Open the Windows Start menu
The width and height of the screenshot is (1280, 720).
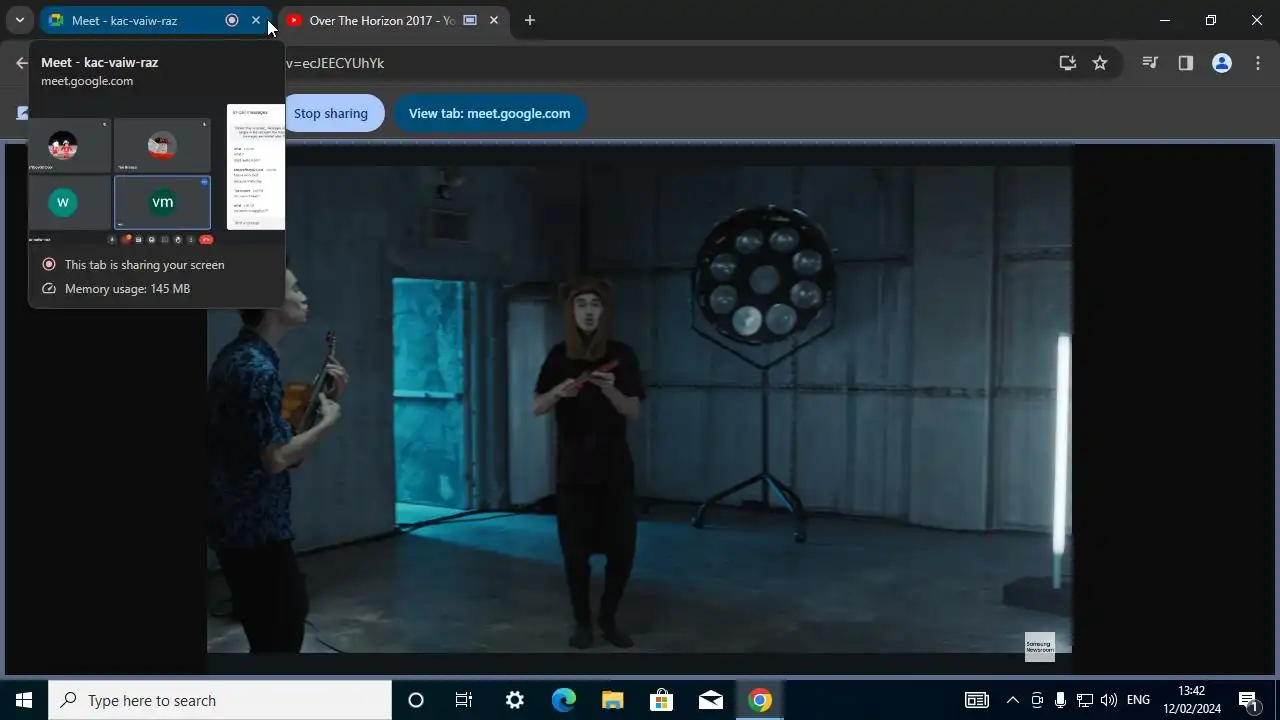pyautogui.click(x=24, y=700)
